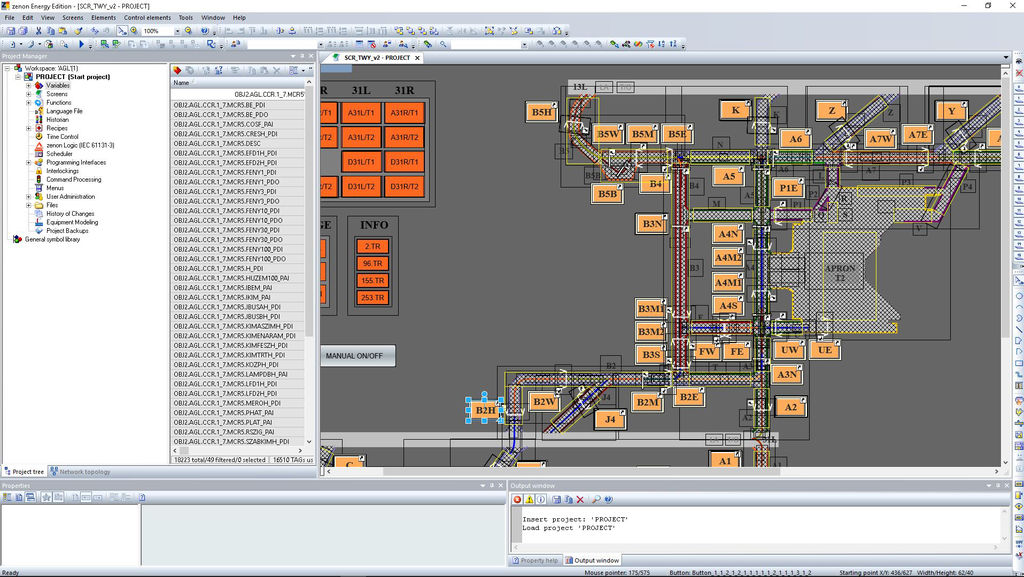The width and height of the screenshot is (1024, 577).
Task: Open the Control elements menu
Action: point(147,17)
